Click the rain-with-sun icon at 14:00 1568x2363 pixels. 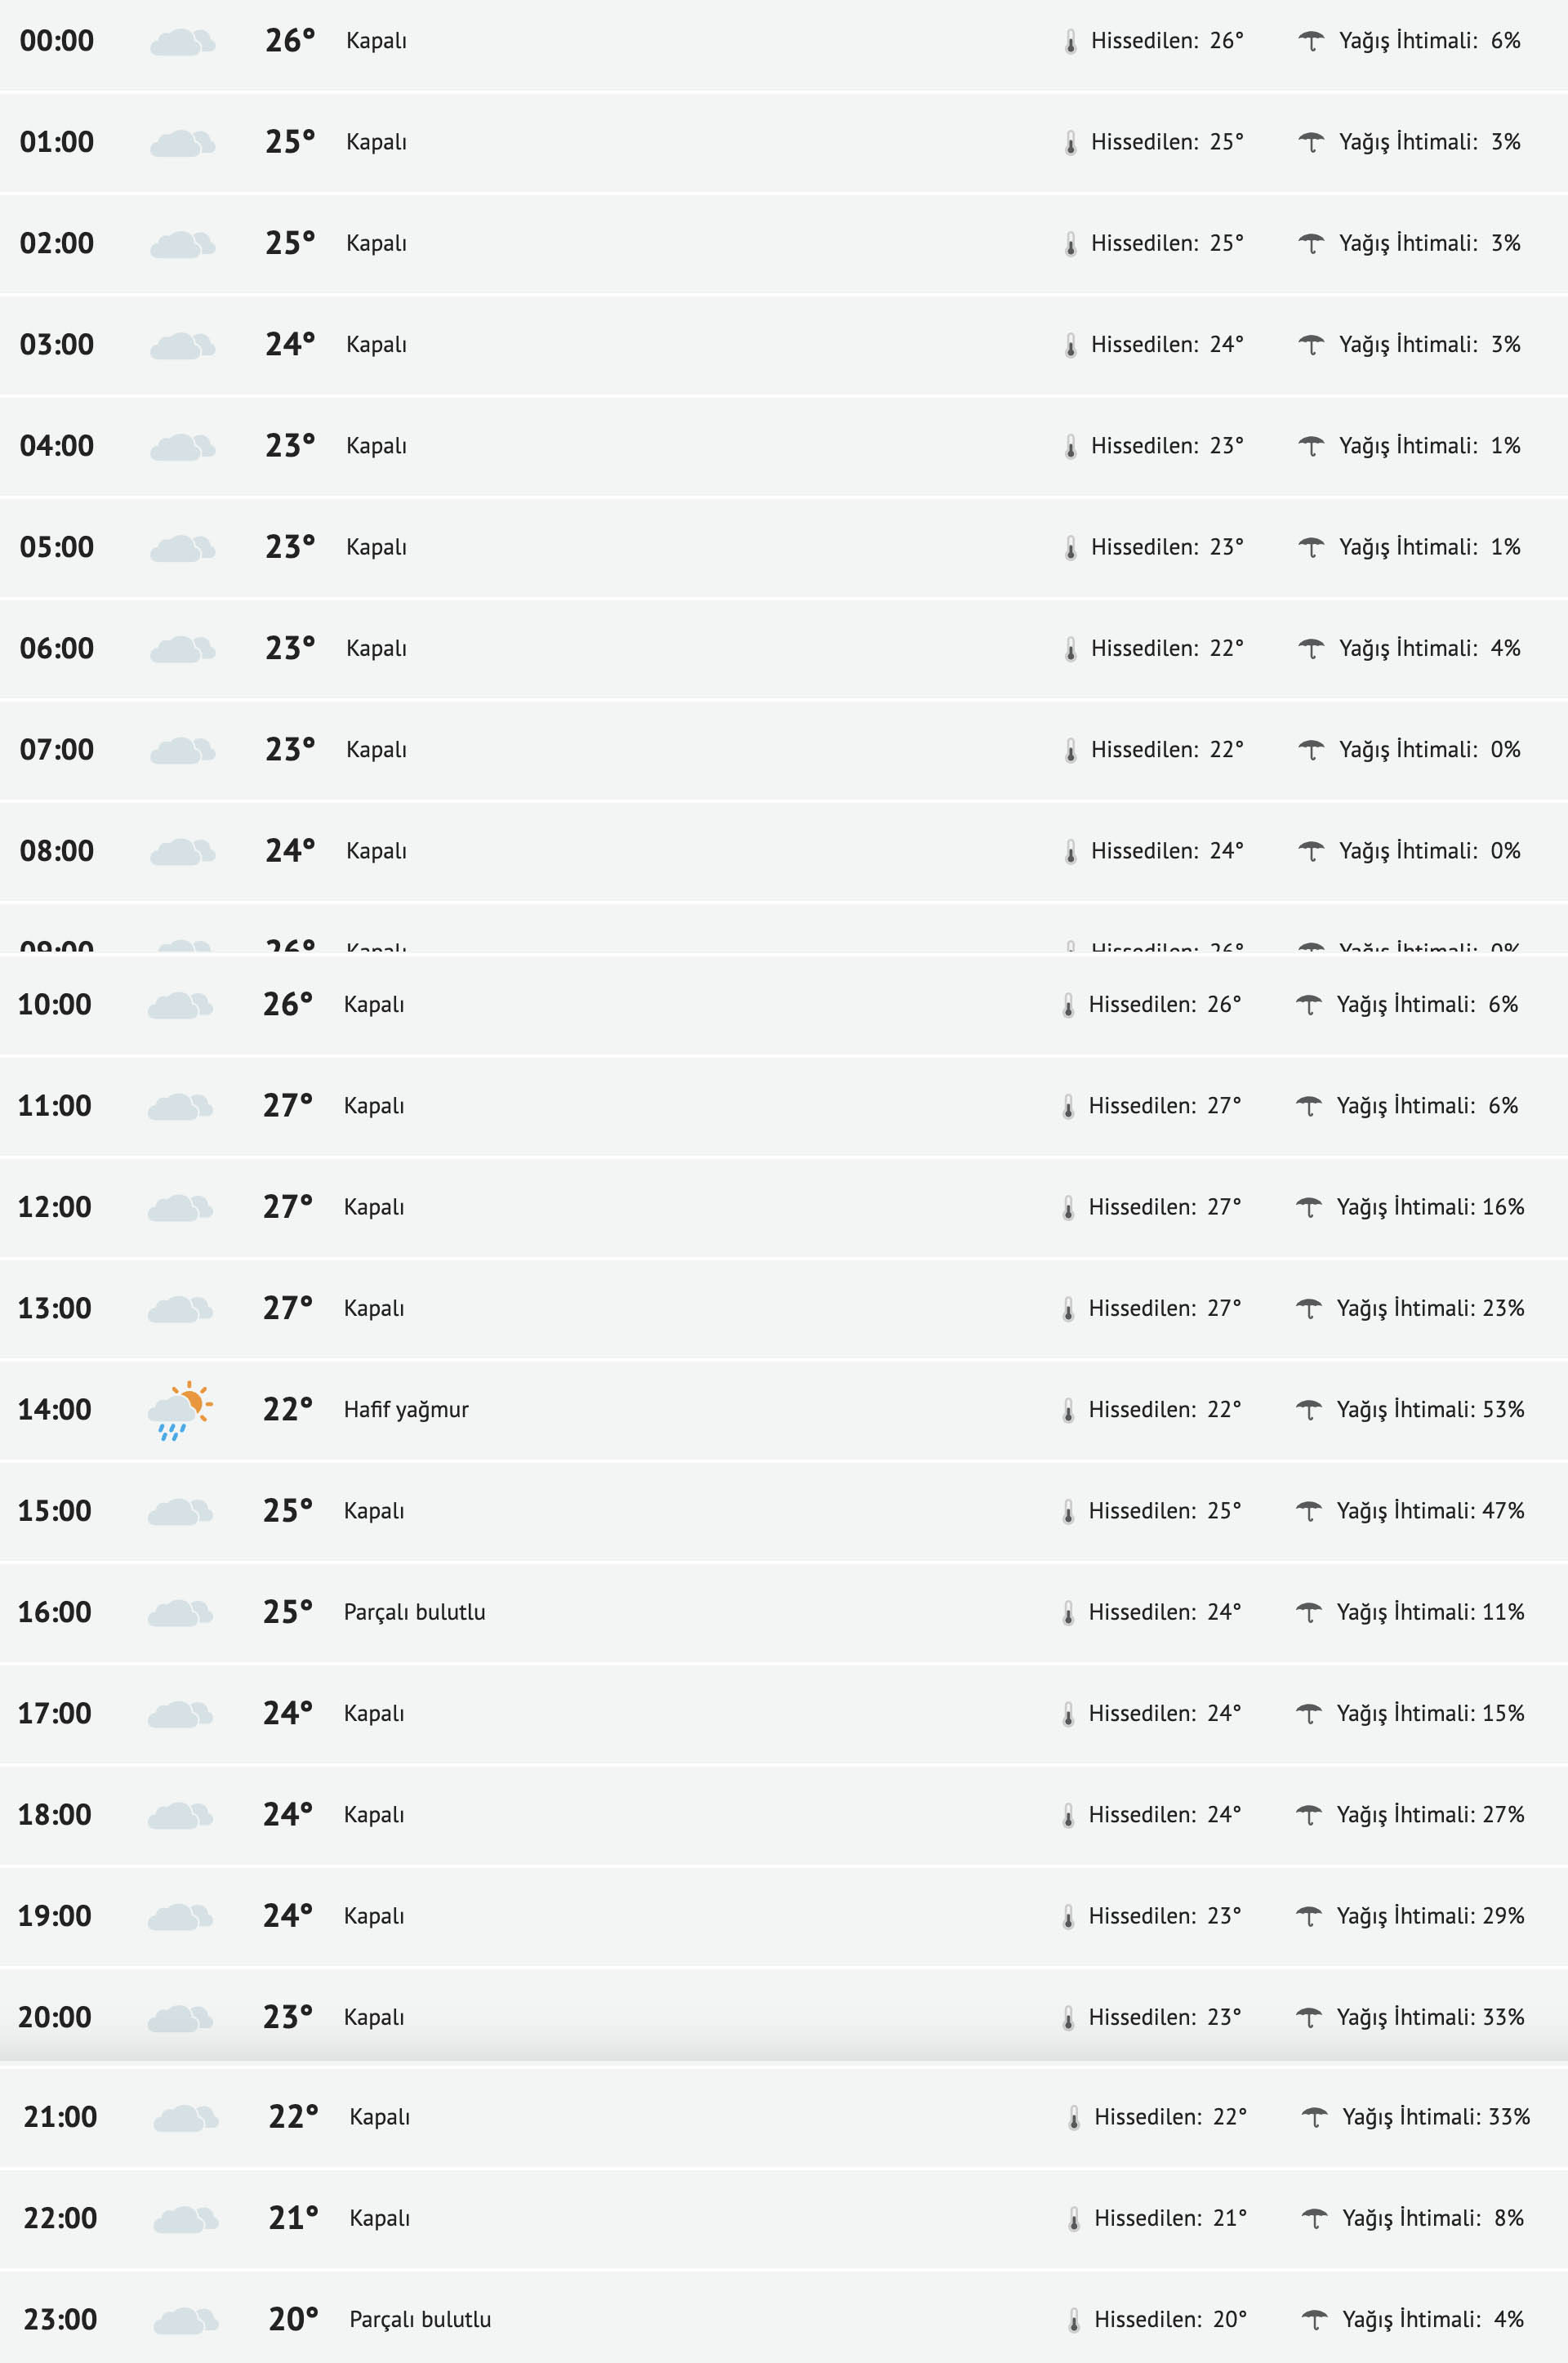tap(180, 1410)
